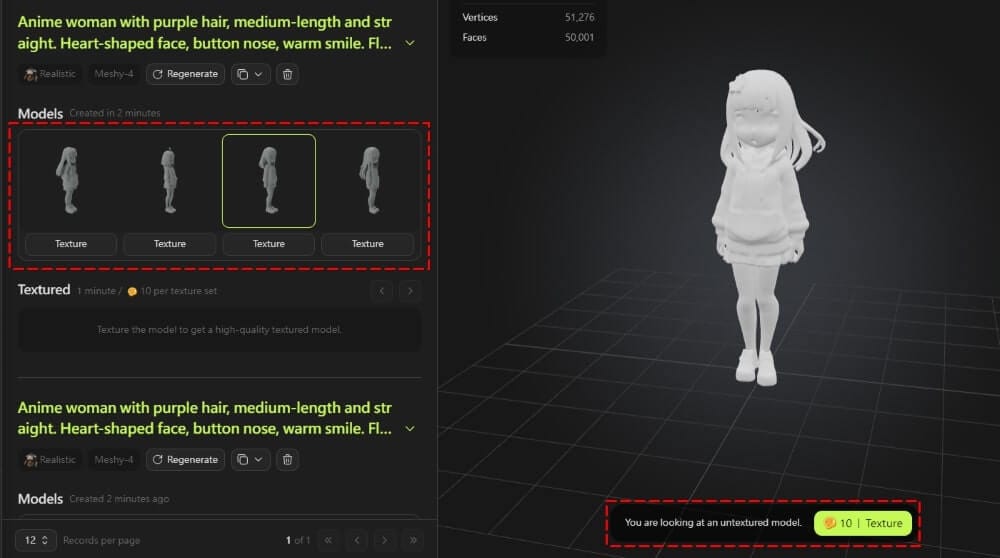This screenshot has height=558, width=1000.
Task: Open copy options dropdown in lower card
Action: (x=250, y=459)
